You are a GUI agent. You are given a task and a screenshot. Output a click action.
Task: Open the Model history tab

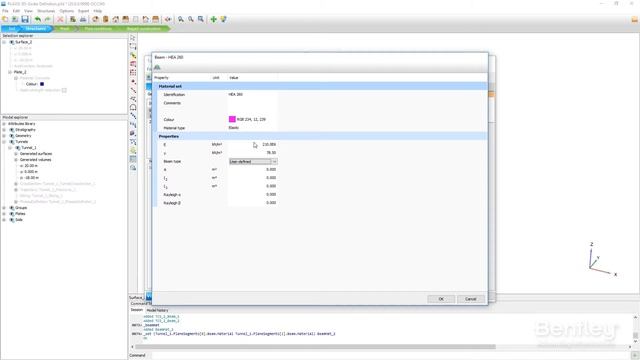(x=157, y=310)
